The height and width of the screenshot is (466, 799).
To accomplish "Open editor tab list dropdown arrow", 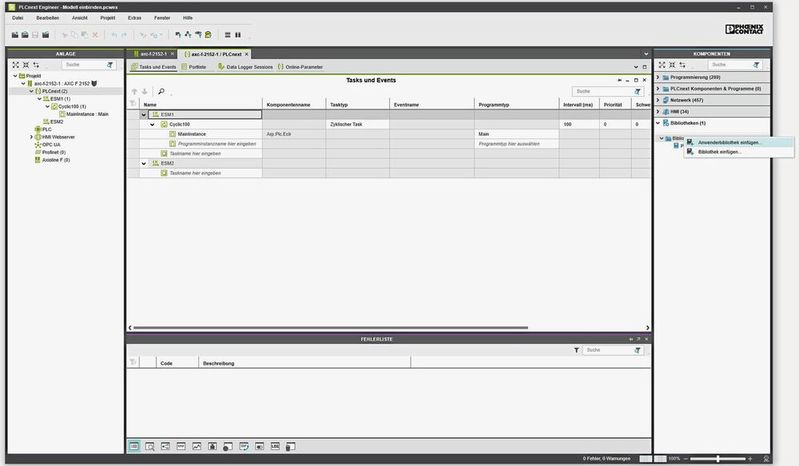I will pyautogui.click(x=646, y=54).
